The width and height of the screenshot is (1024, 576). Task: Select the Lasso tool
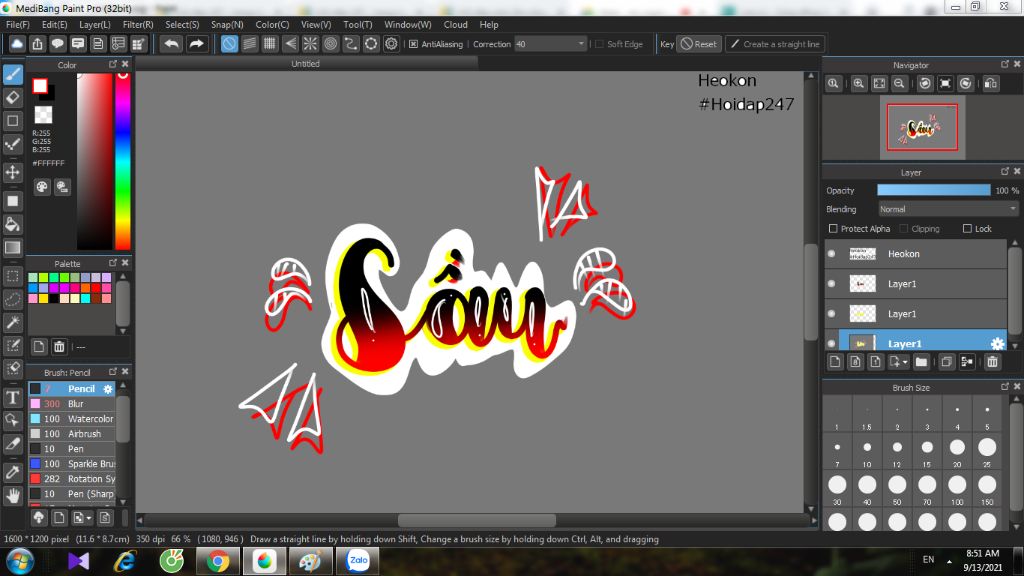point(13,299)
